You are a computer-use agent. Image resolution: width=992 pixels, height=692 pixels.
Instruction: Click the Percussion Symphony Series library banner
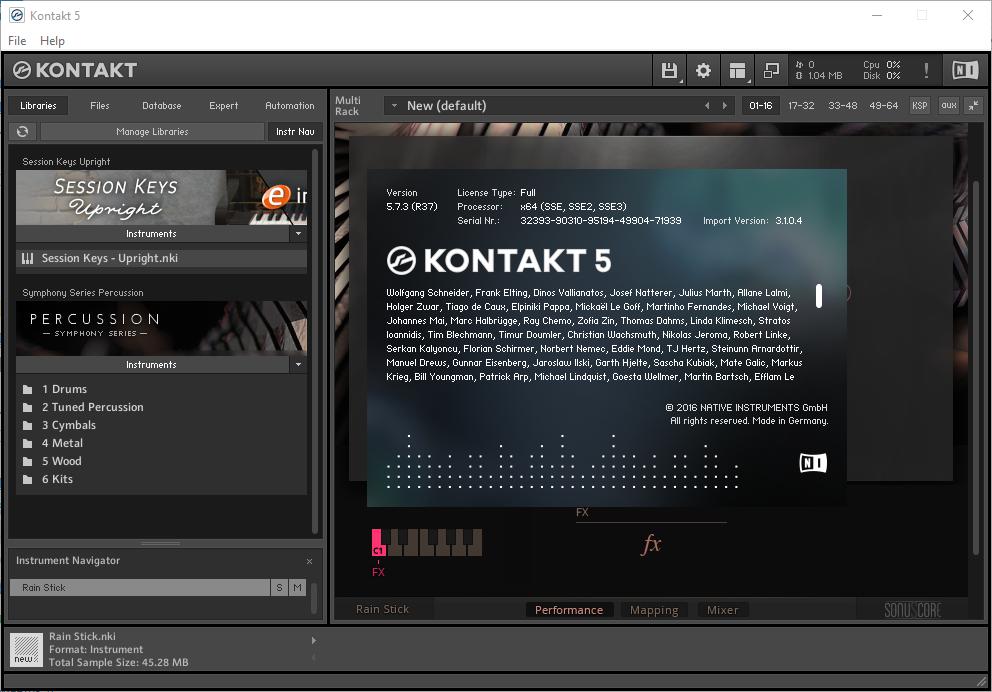click(161, 328)
